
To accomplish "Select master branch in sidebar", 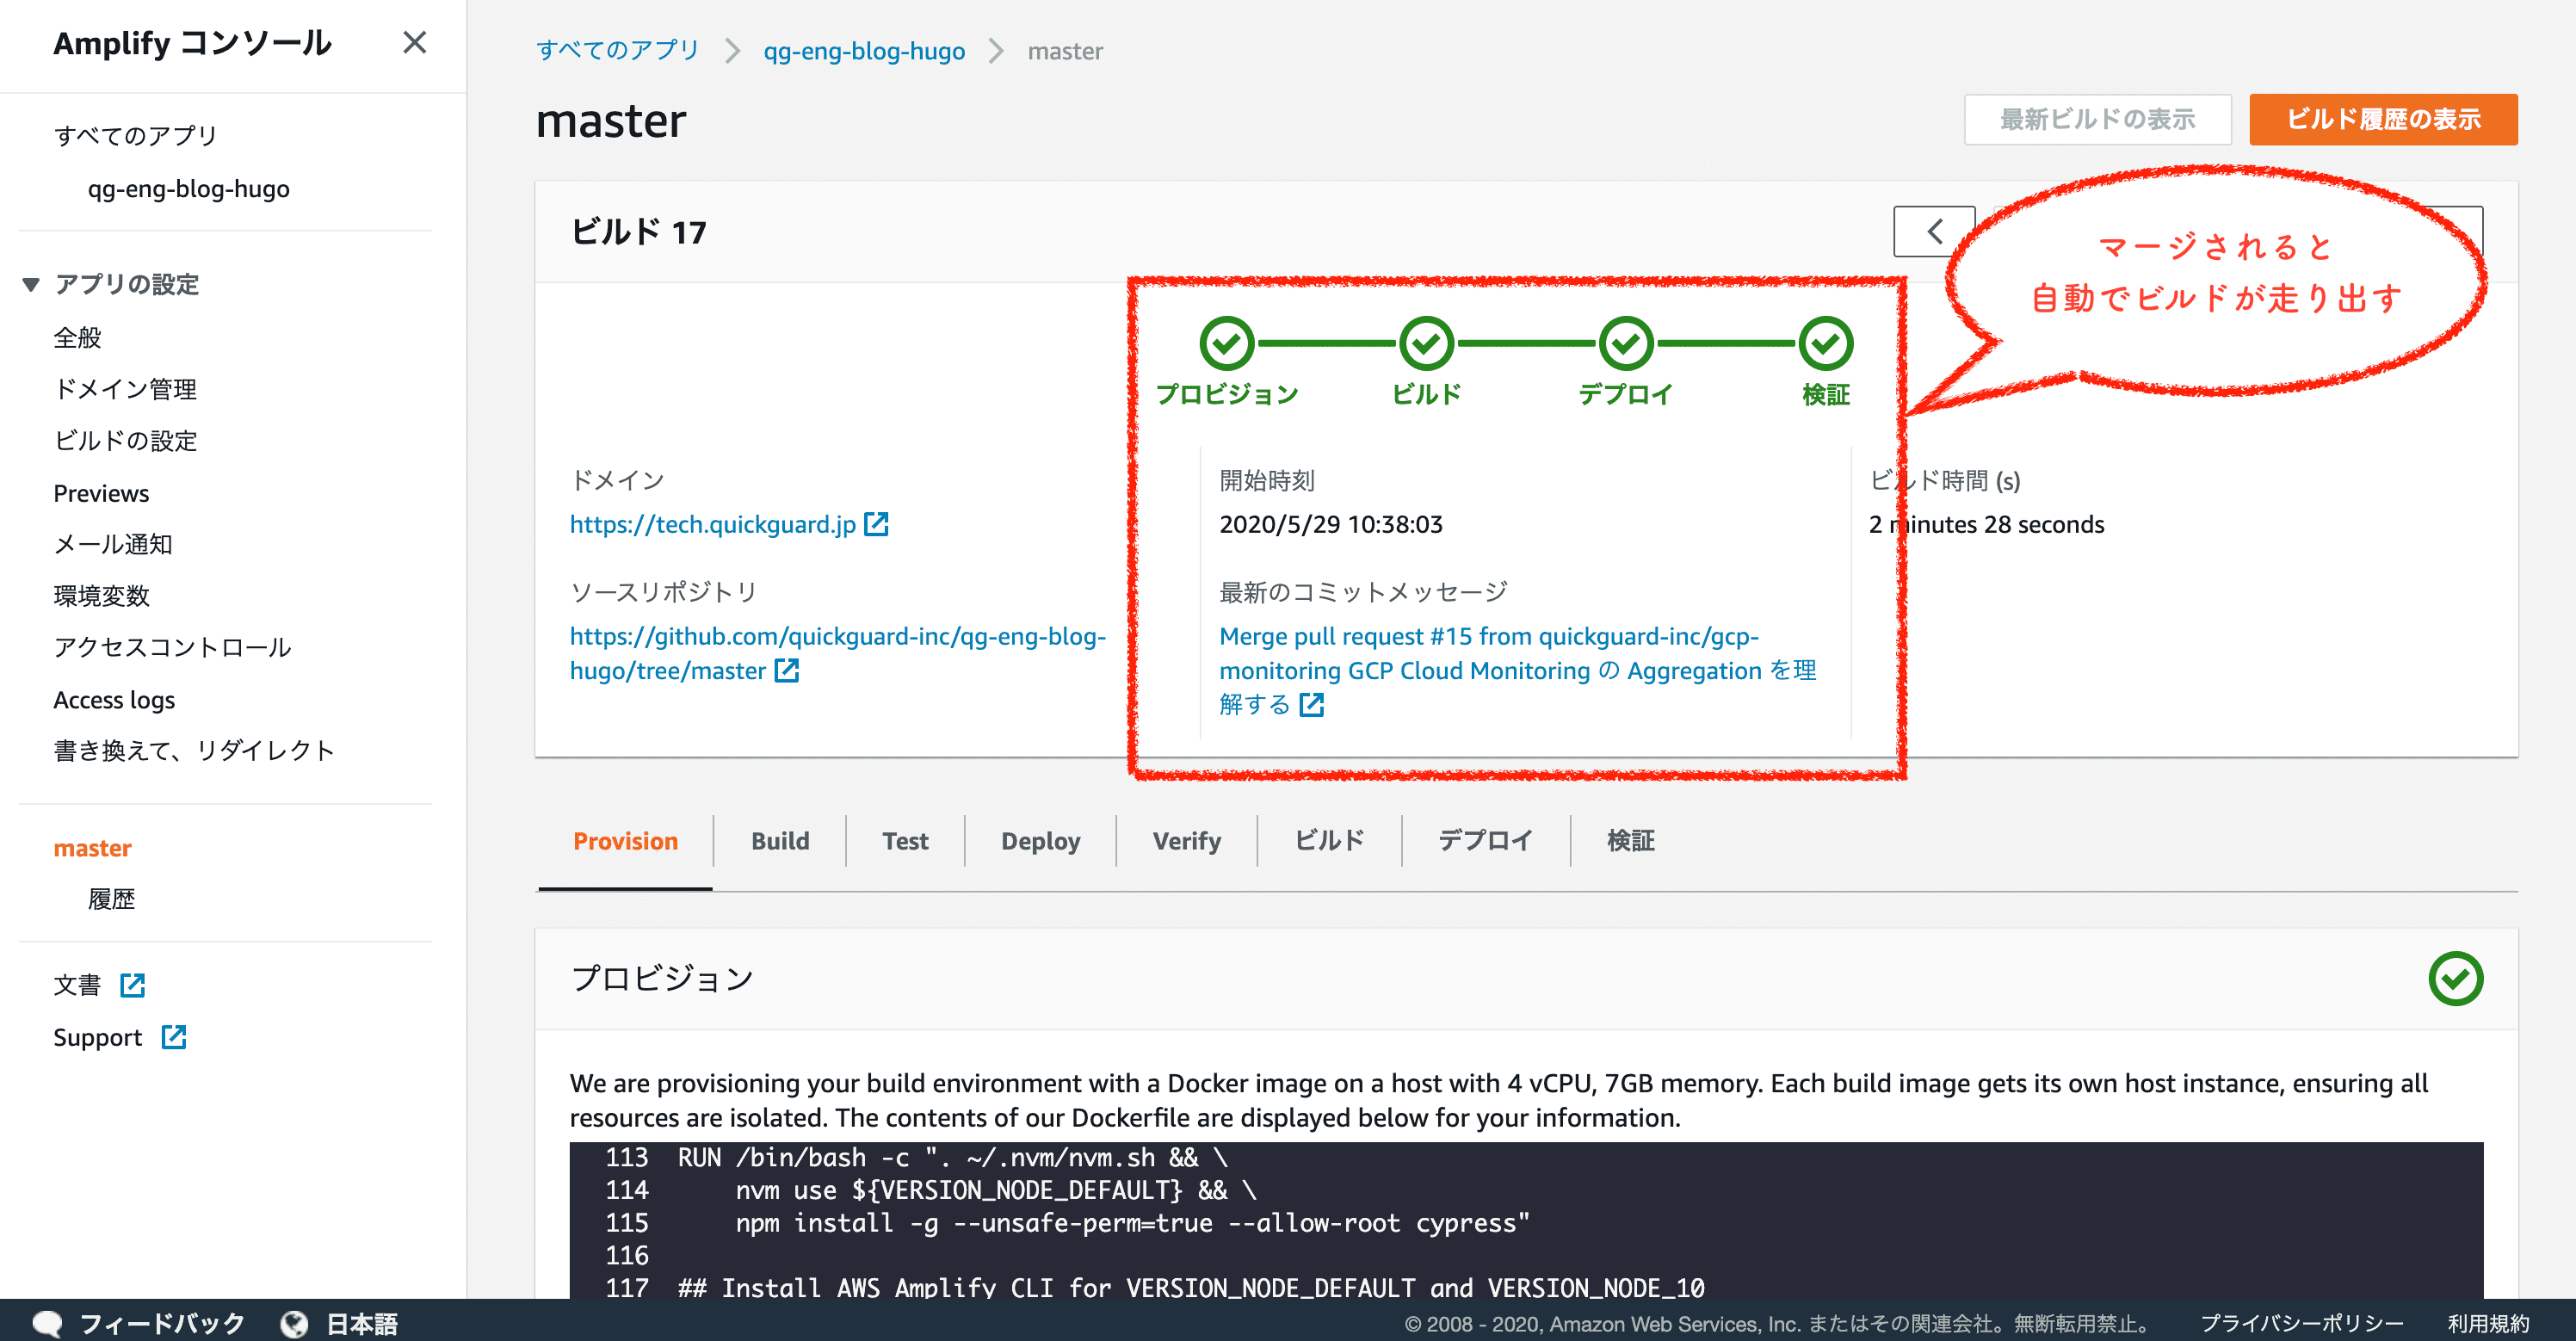I will (x=92, y=848).
